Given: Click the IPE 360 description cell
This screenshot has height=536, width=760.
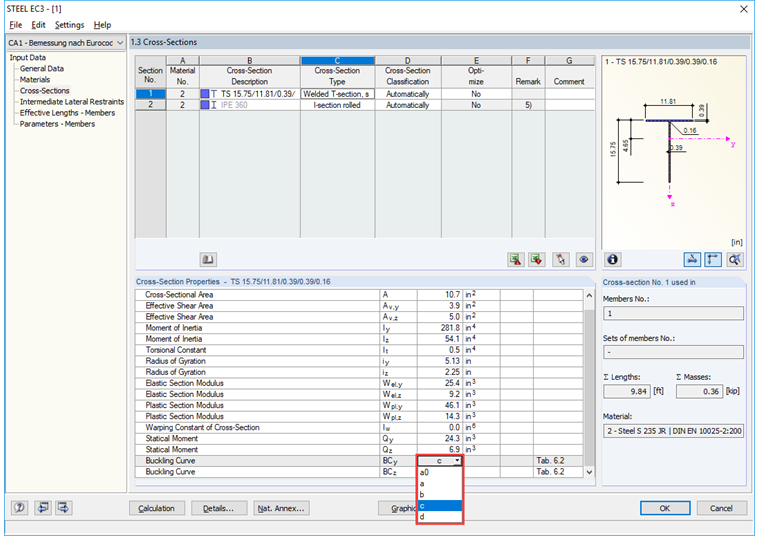Looking at the screenshot, I should coord(250,105).
